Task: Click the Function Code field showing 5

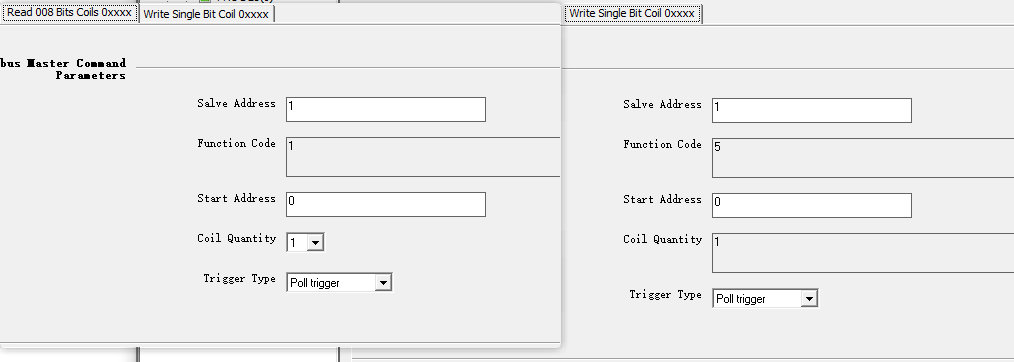Action: click(863, 158)
